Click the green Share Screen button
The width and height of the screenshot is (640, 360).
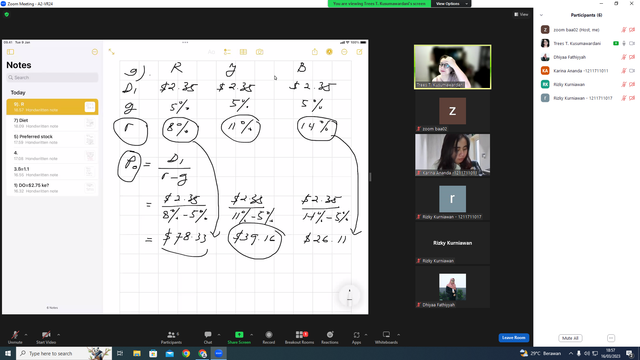239,337
